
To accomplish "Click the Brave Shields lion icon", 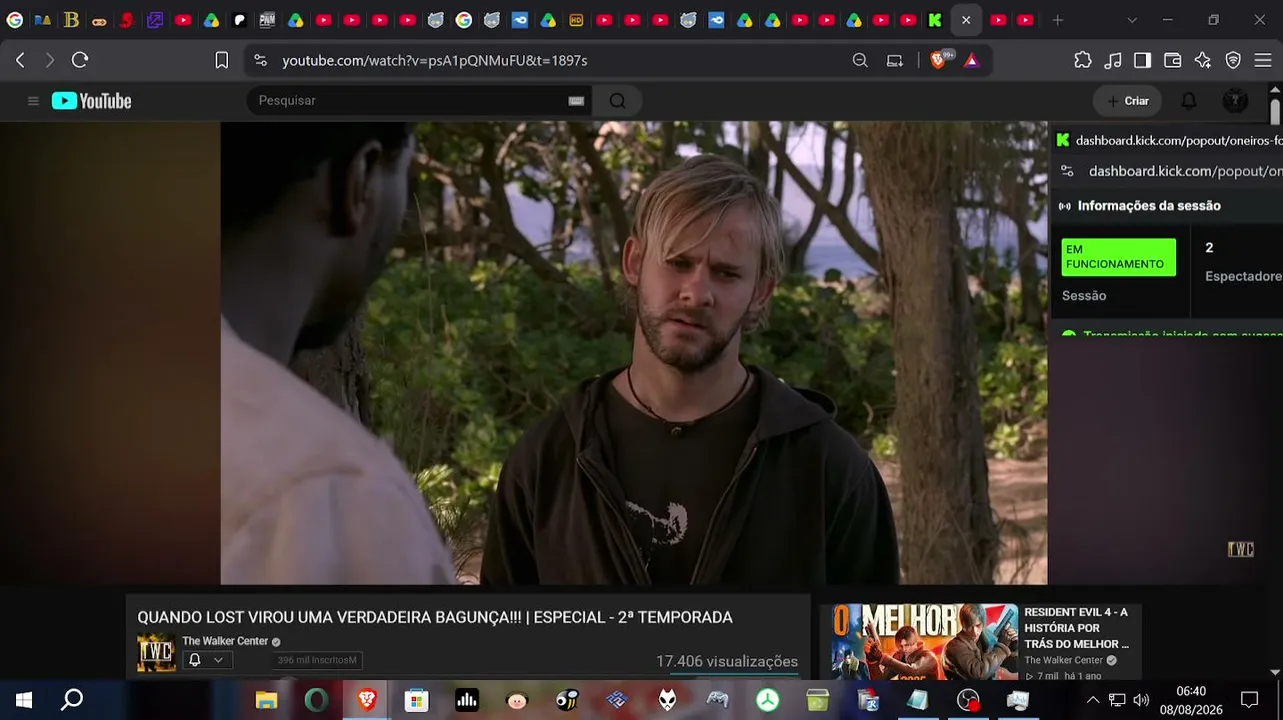I will 938,60.
